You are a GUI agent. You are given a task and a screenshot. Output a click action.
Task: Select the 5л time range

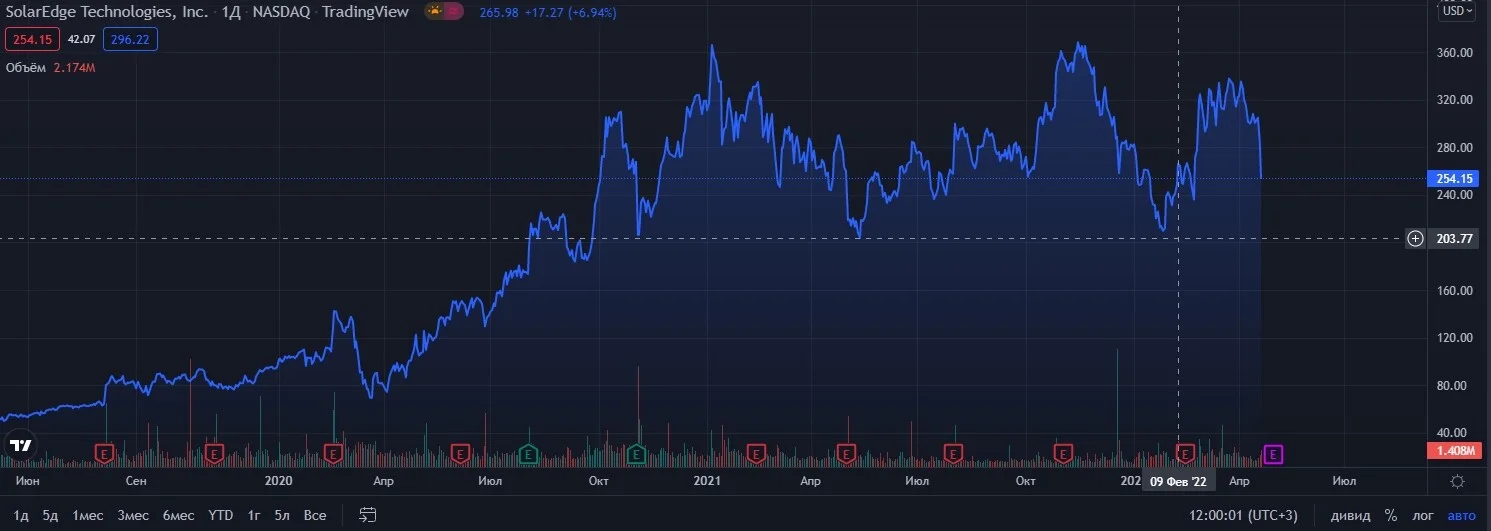pyautogui.click(x=282, y=515)
